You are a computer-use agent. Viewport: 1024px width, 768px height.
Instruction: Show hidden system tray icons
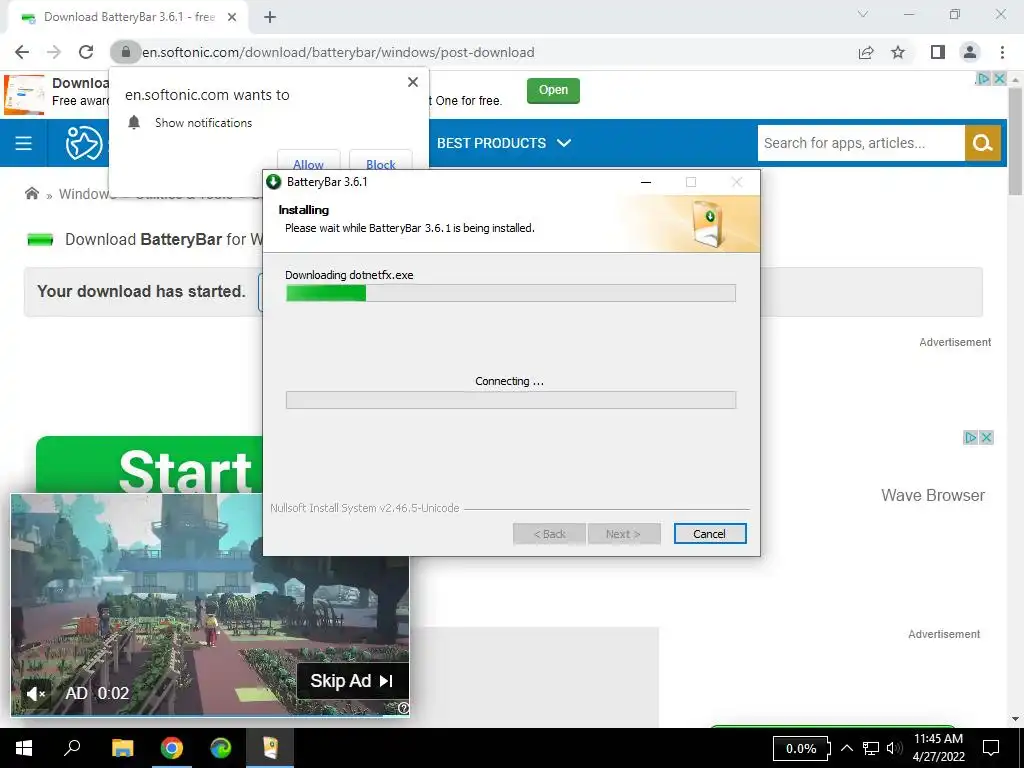(846, 748)
